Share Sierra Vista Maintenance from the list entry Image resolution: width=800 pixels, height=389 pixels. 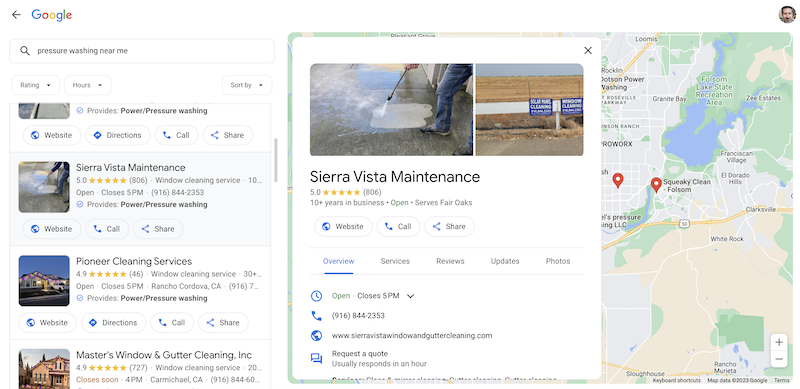(x=158, y=229)
